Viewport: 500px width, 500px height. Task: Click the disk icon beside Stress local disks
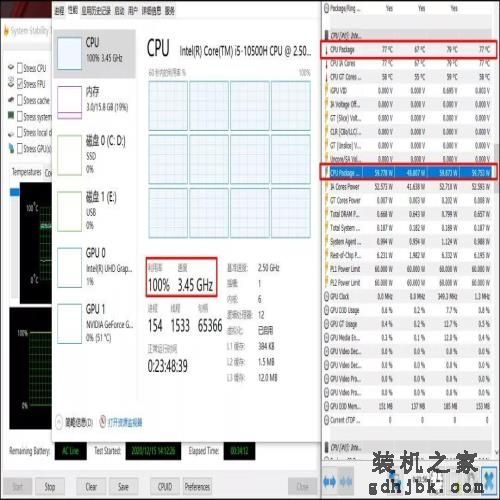11,133
